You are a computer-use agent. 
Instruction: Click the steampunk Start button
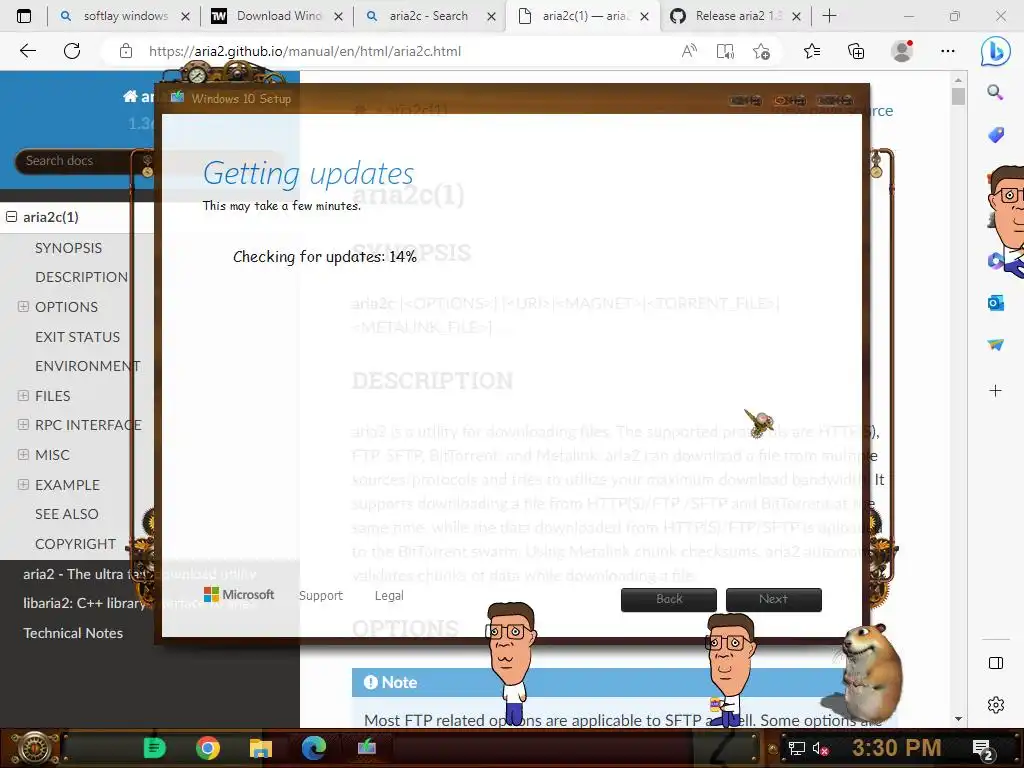[x=33, y=748]
